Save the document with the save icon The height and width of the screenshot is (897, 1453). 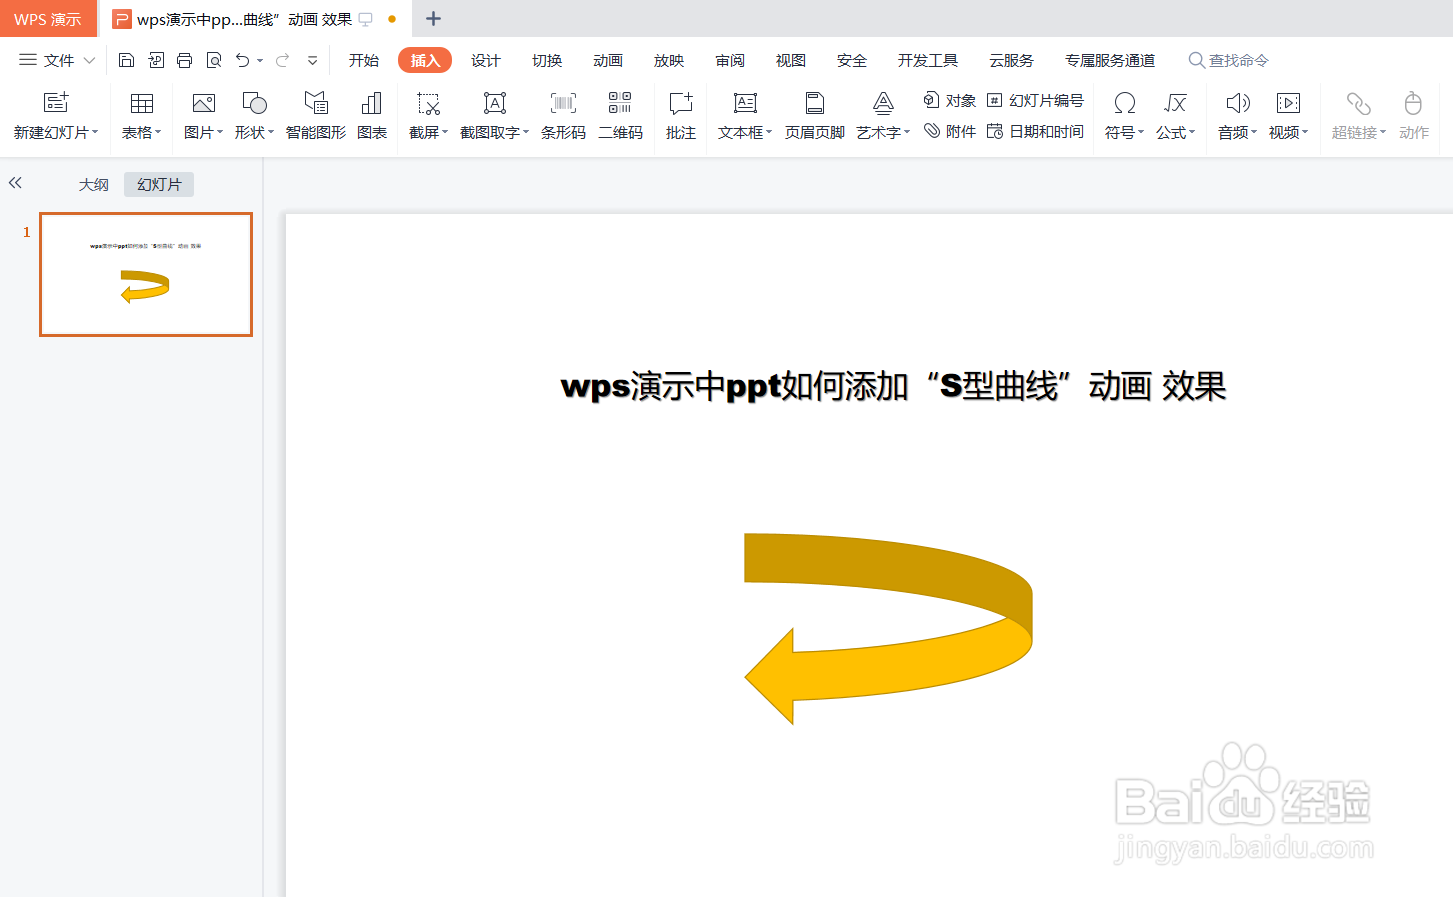click(126, 60)
